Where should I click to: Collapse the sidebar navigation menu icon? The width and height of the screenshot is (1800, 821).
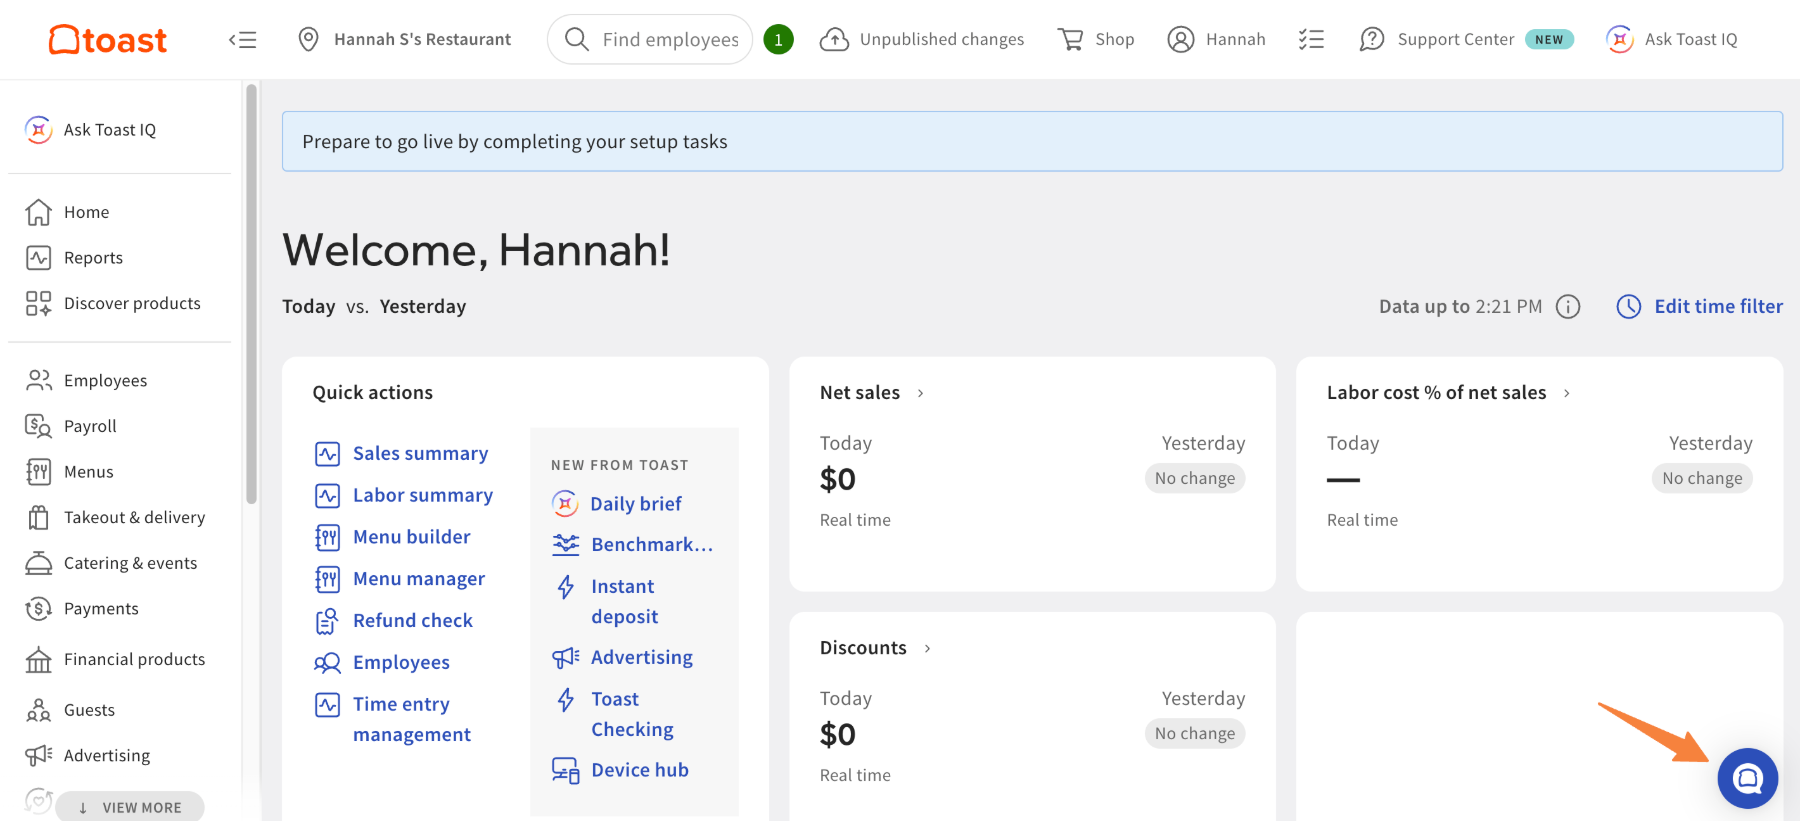[x=242, y=40]
